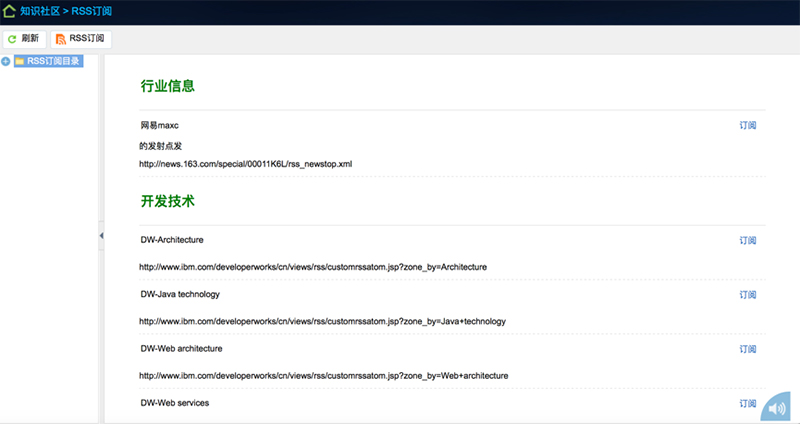Click the 网易maxc feed title

point(160,125)
